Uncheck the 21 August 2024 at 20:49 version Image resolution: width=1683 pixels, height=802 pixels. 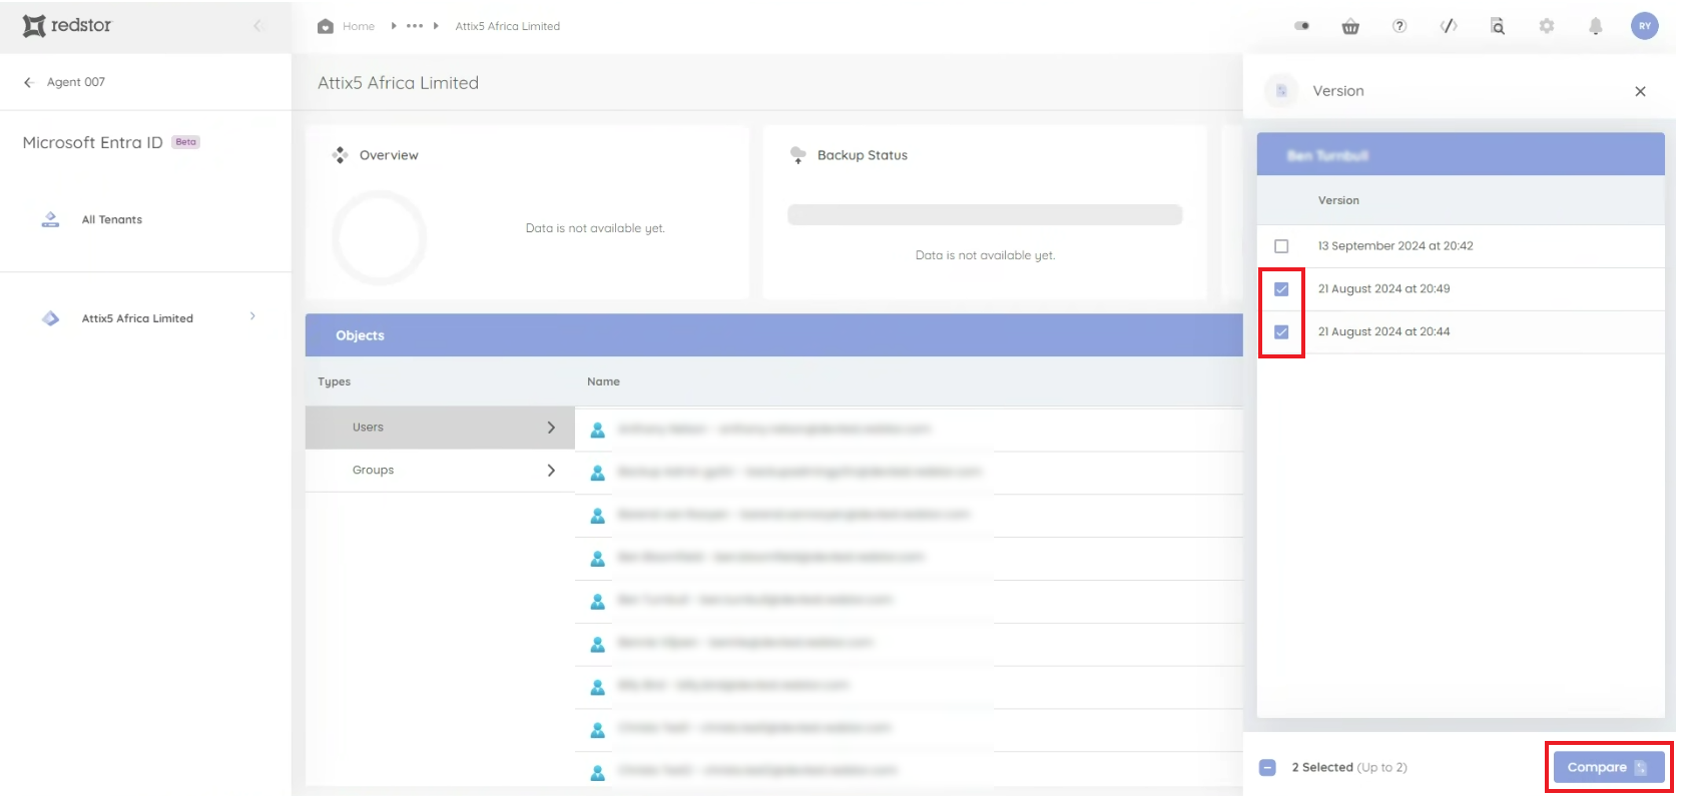[x=1281, y=289]
